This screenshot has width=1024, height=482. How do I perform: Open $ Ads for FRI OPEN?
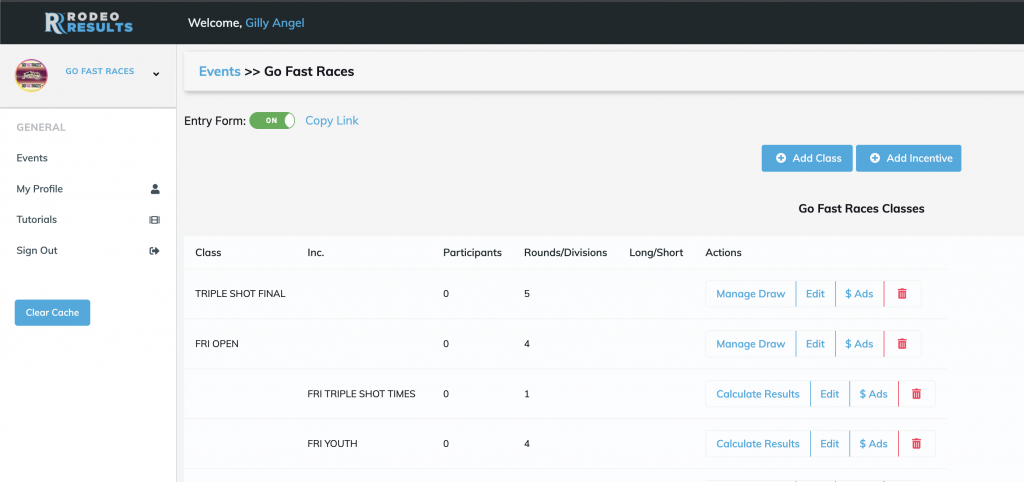[859, 344]
